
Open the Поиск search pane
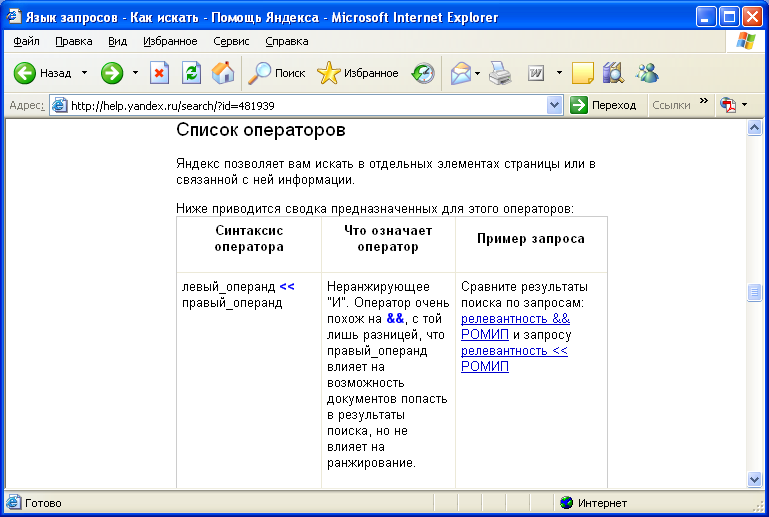pos(277,74)
